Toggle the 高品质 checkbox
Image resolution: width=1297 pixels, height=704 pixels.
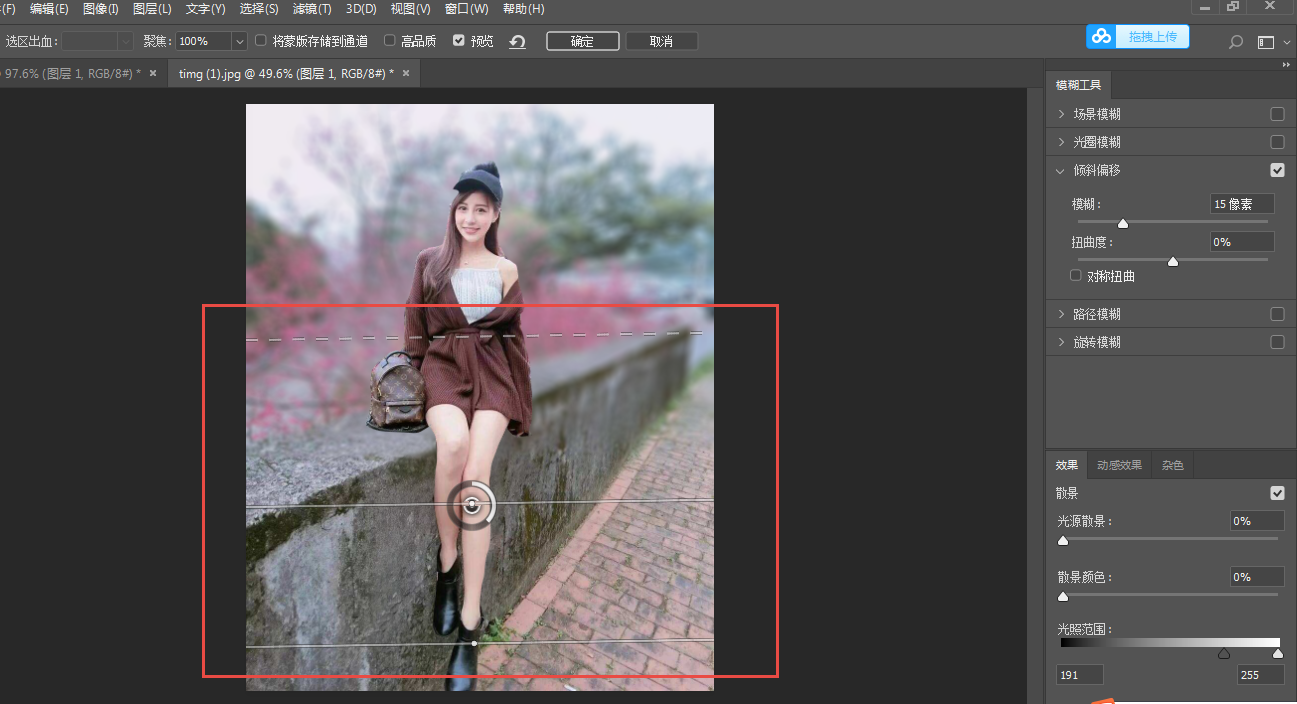pos(390,41)
